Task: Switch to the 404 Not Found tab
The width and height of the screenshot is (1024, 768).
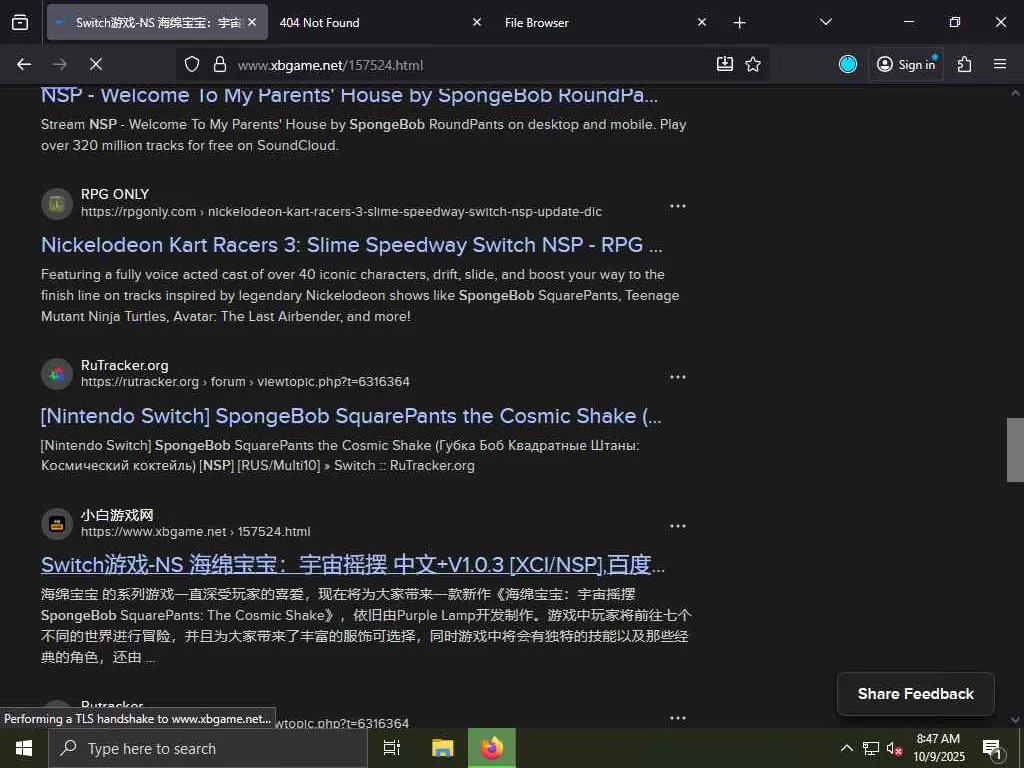Action: [319, 23]
